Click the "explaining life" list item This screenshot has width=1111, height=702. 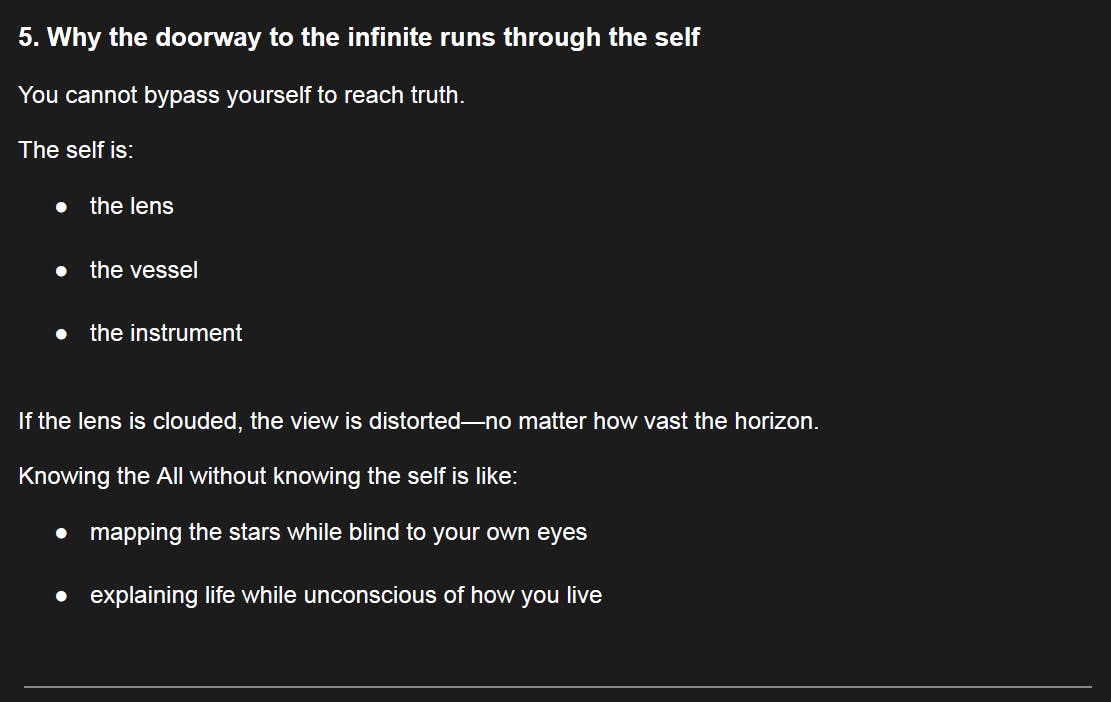click(x=345, y=596)
